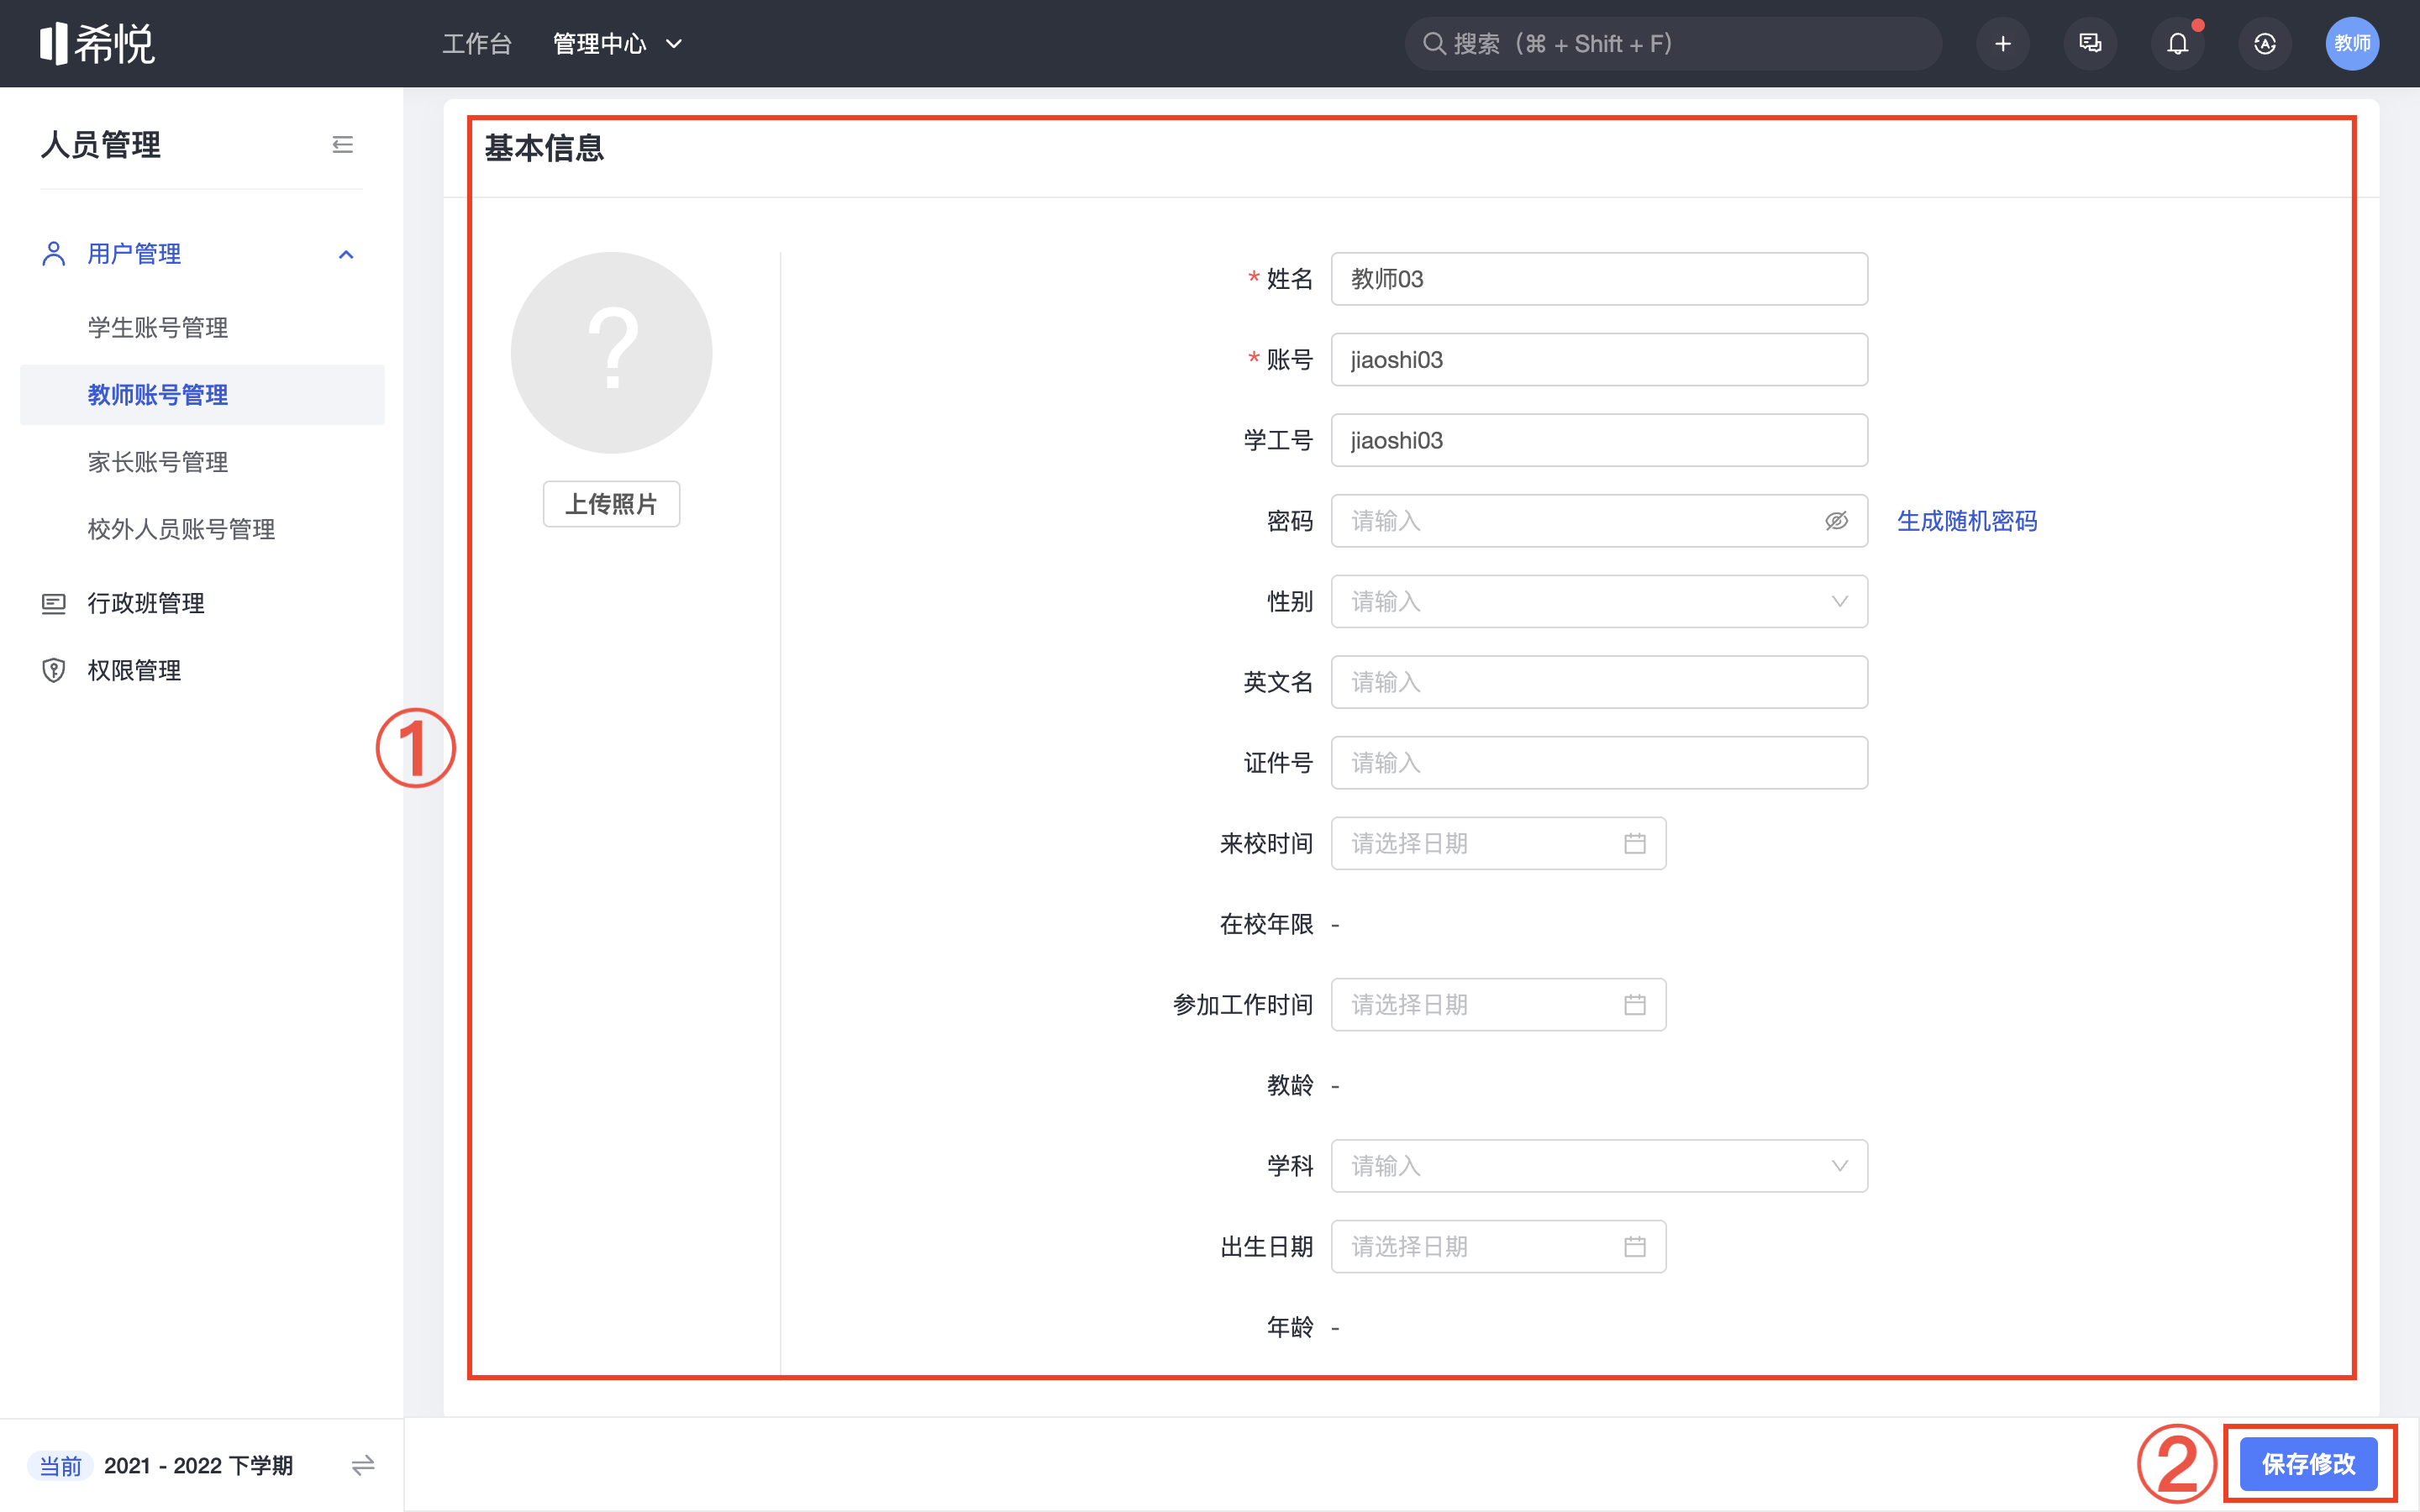2420x1512 pixels.
Task: Focus the 账号 input field
Action: (x=1599, y=359)
